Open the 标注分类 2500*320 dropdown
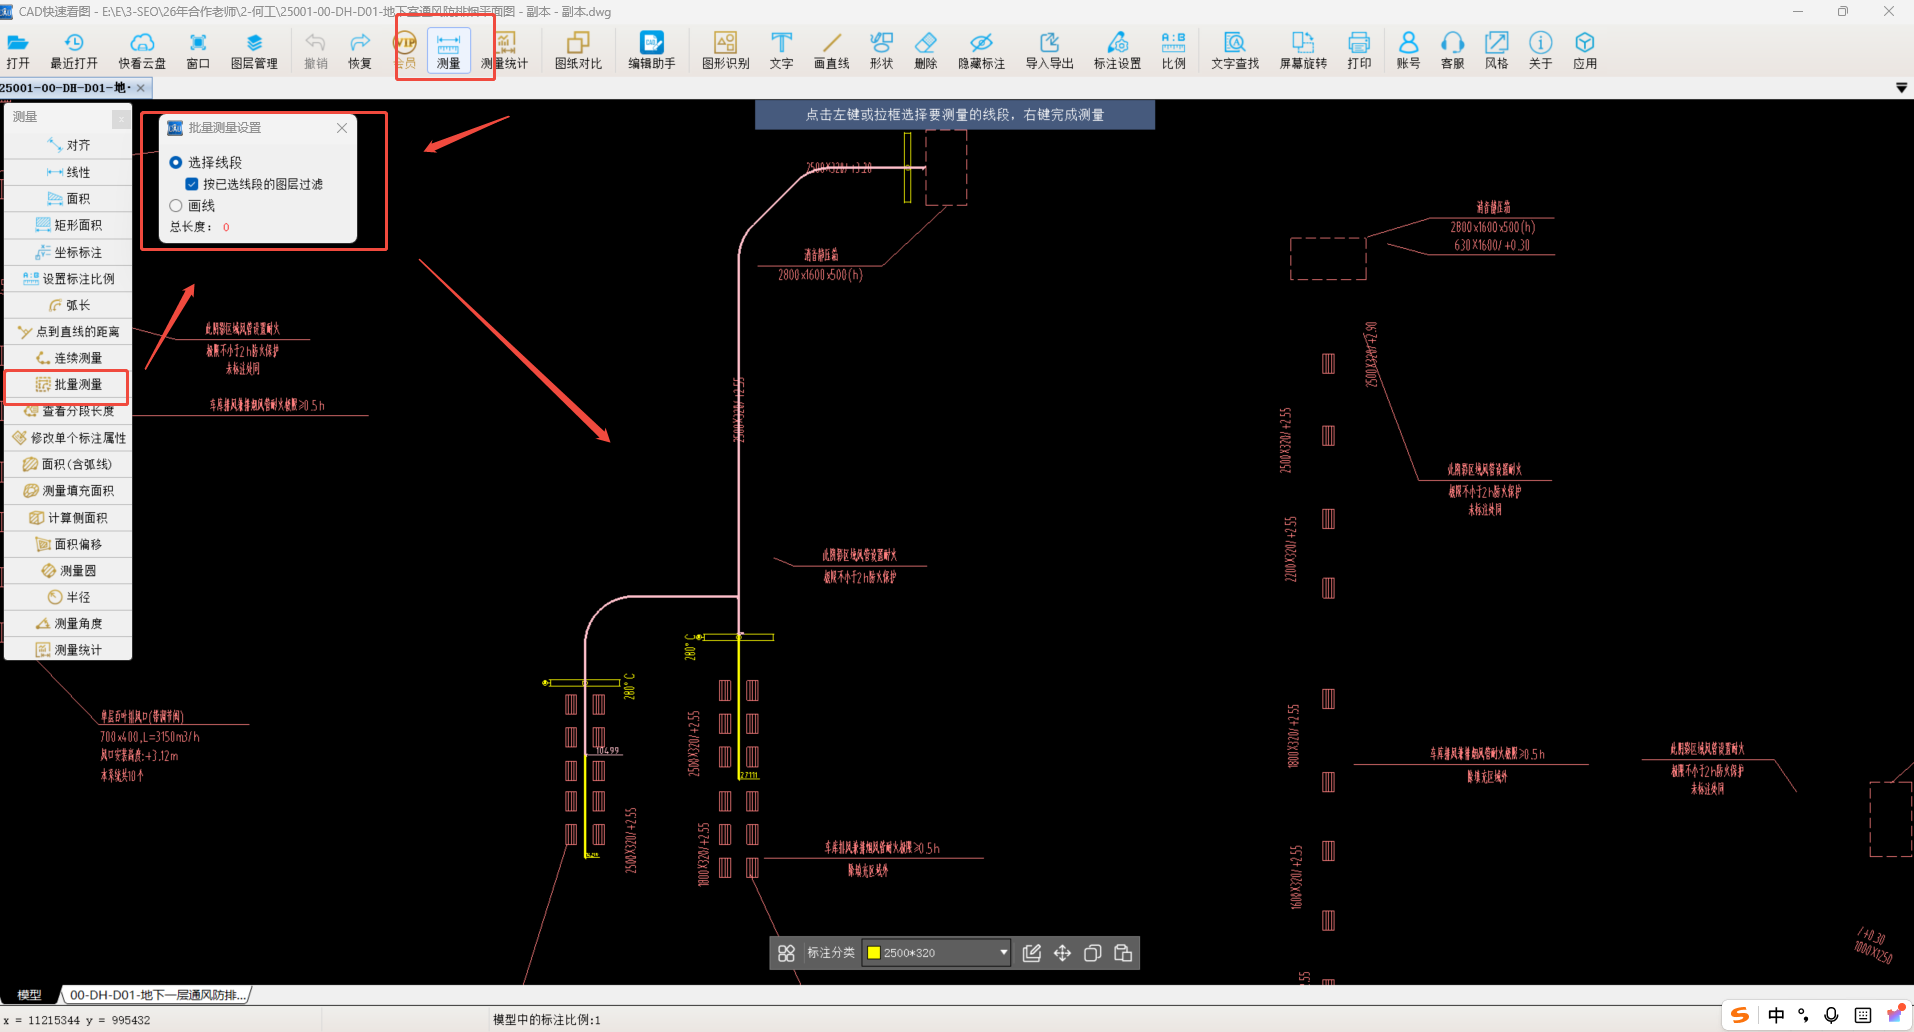The image size is (1914, 1032). tap(1003, 953)
